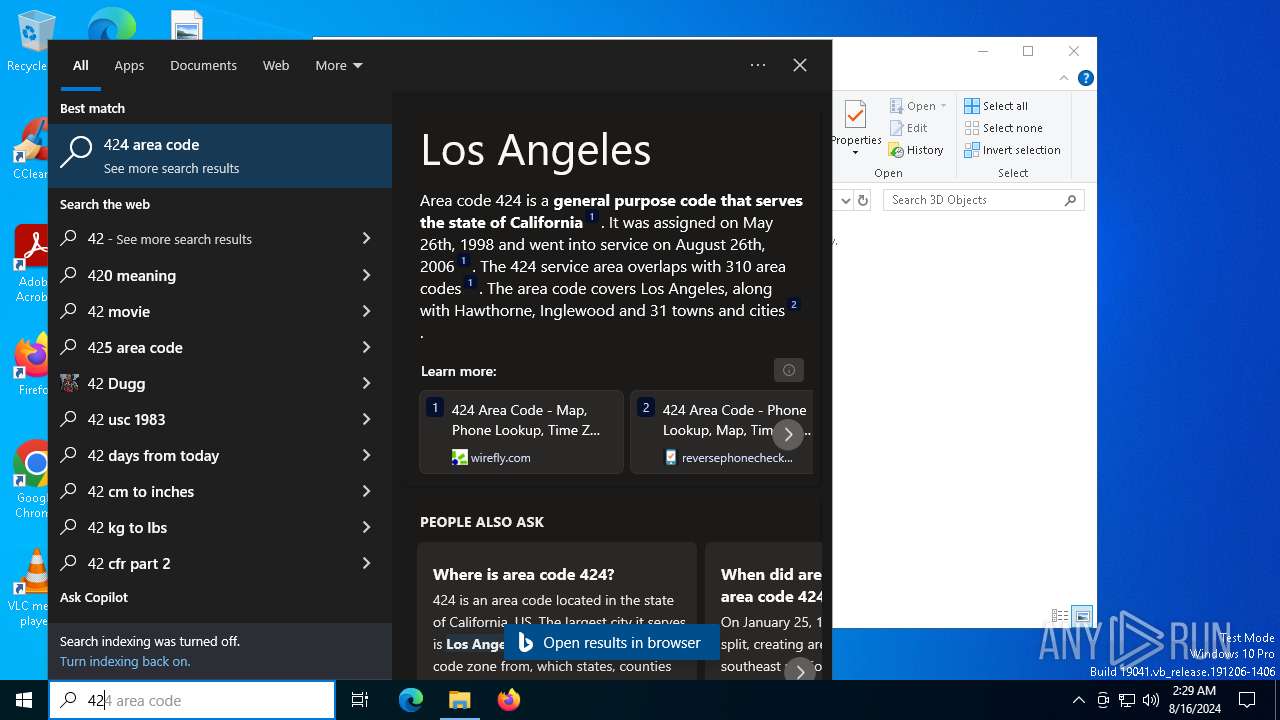Switch to the Web search tab

tap(276, 65)
